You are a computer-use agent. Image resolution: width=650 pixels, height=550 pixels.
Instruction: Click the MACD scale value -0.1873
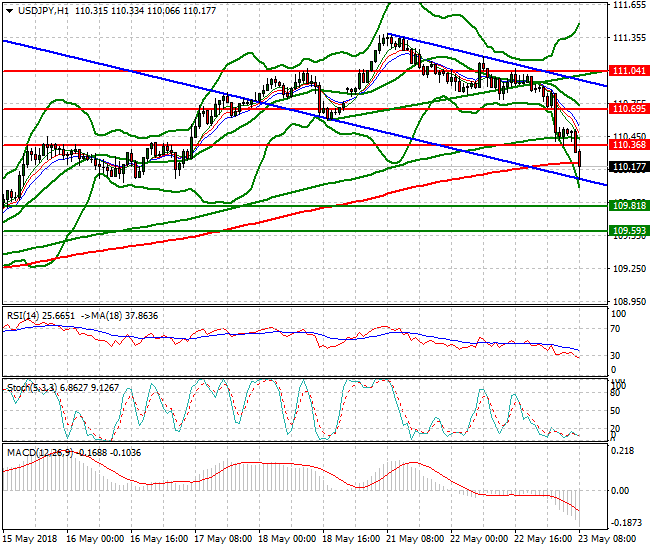click(628, 523)
